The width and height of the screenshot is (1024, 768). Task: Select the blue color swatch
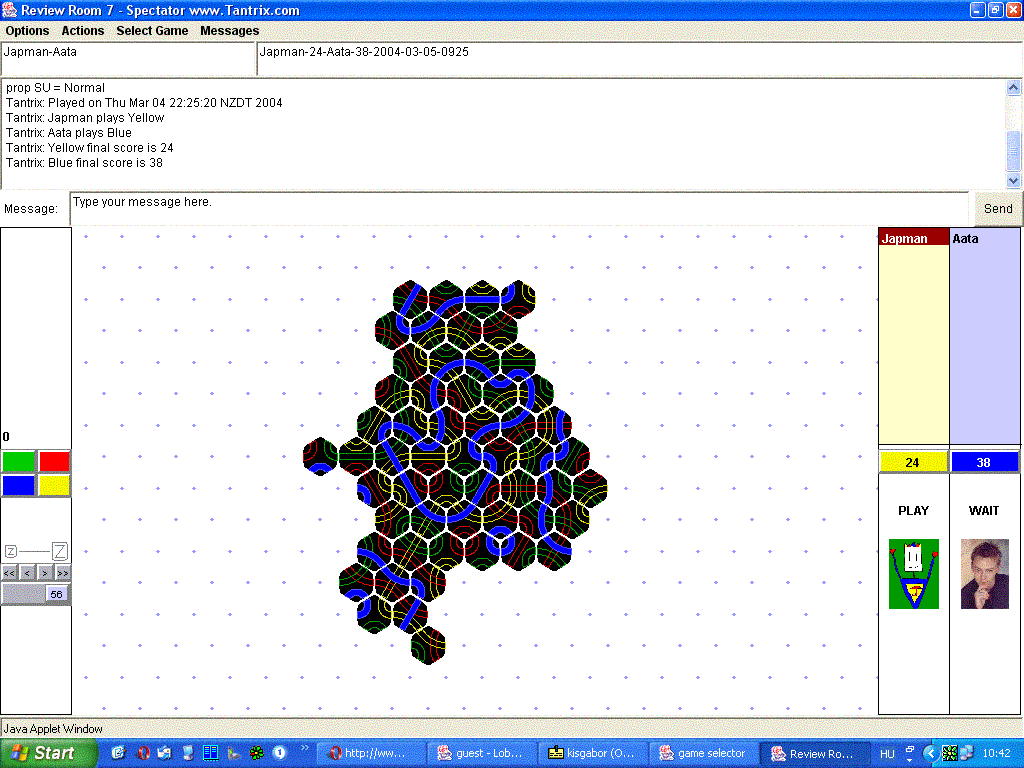(x=18, y=485)
